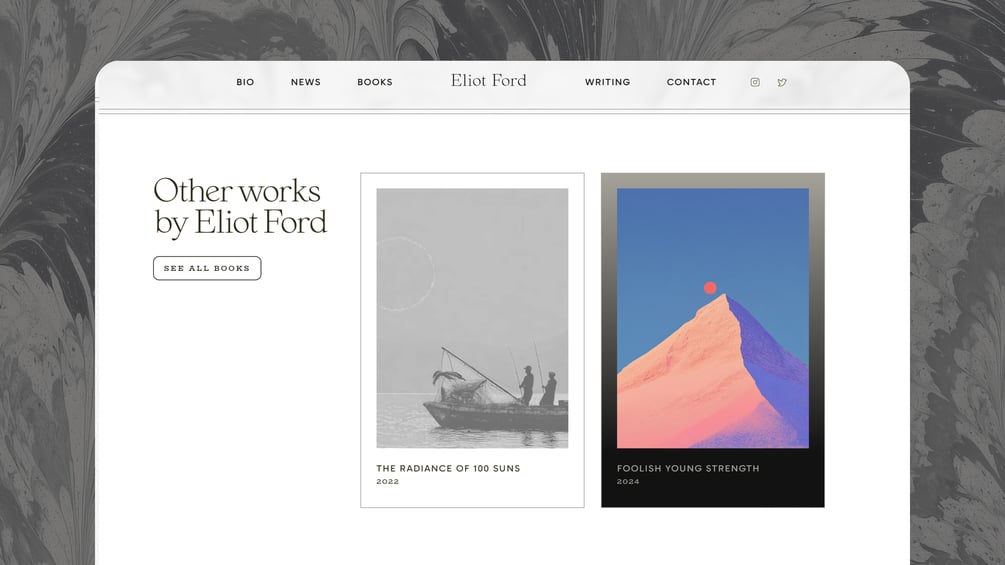Go to the BIO page
Image resolution: width=1005 pixels, height=565 pixels.
point(245,82)
